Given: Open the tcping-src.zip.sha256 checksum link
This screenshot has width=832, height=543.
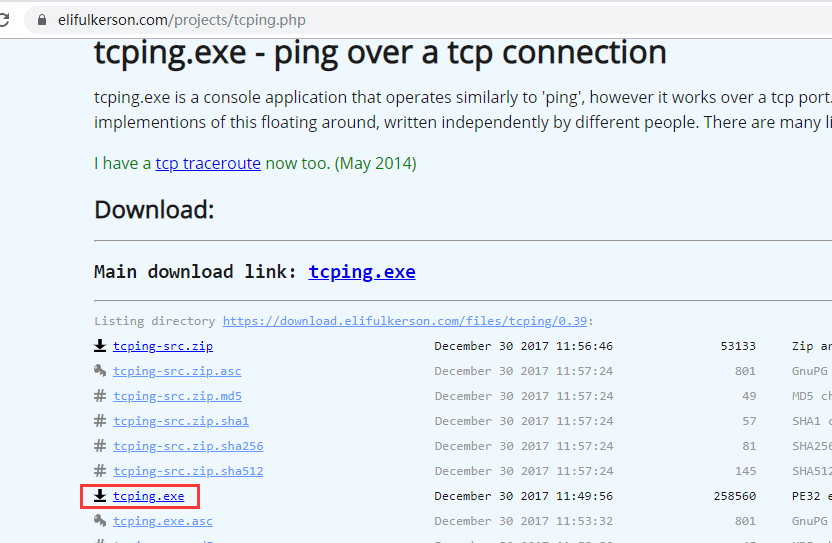Looking at the screenshot, I should [188, 446].
